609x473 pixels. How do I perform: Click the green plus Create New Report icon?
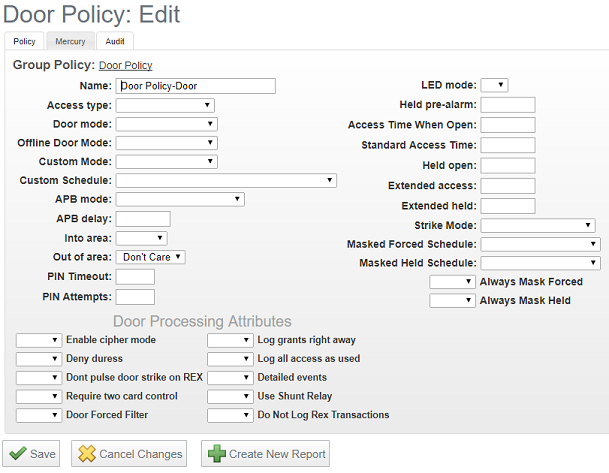[217, 453]
